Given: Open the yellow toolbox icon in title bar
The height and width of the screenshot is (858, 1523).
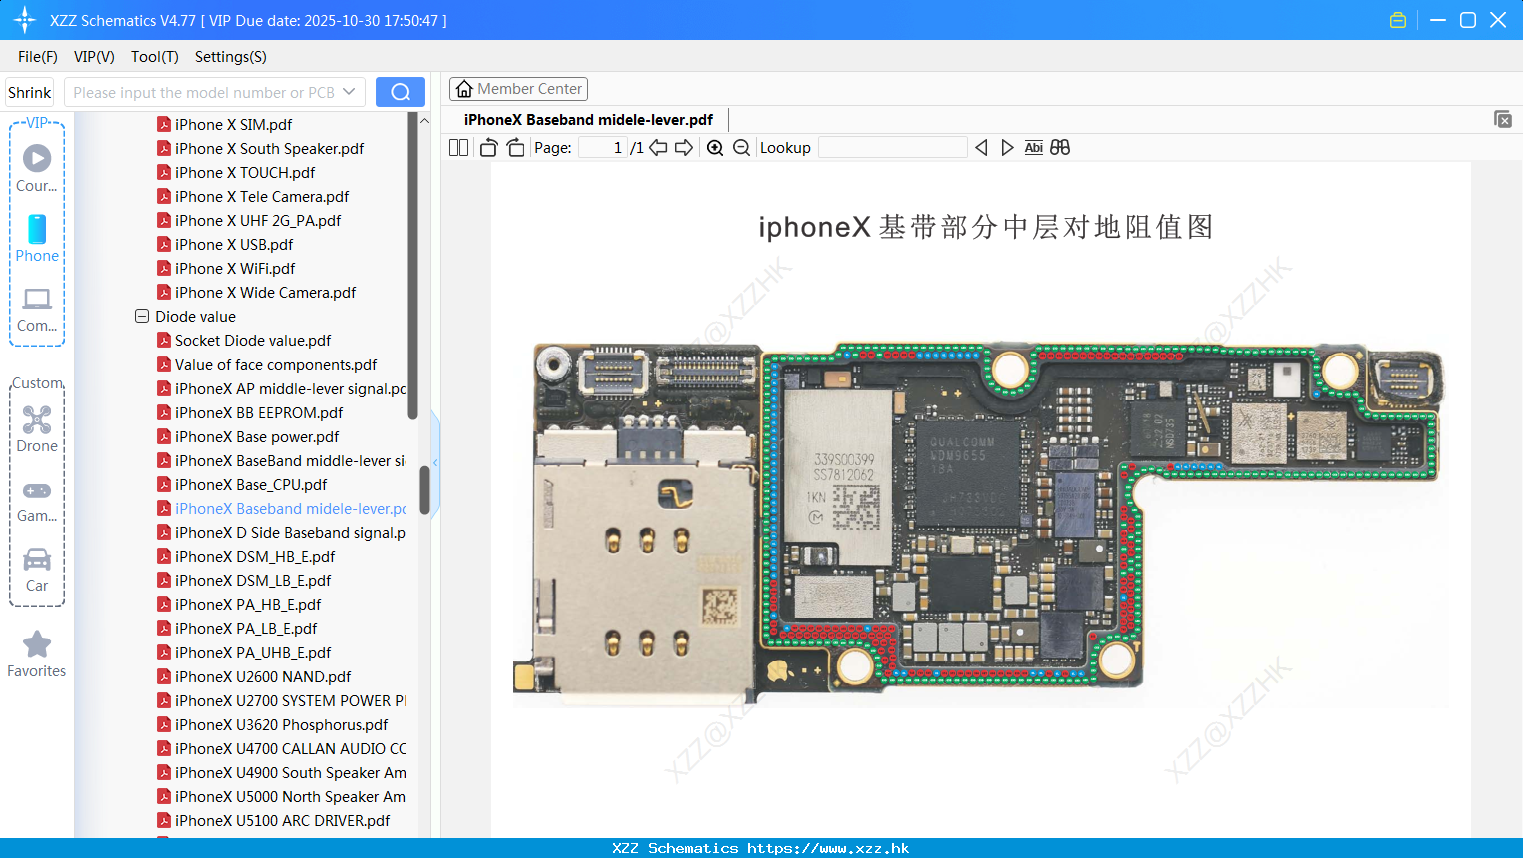Looking at the screenshot, I should tap(1398, 20).
